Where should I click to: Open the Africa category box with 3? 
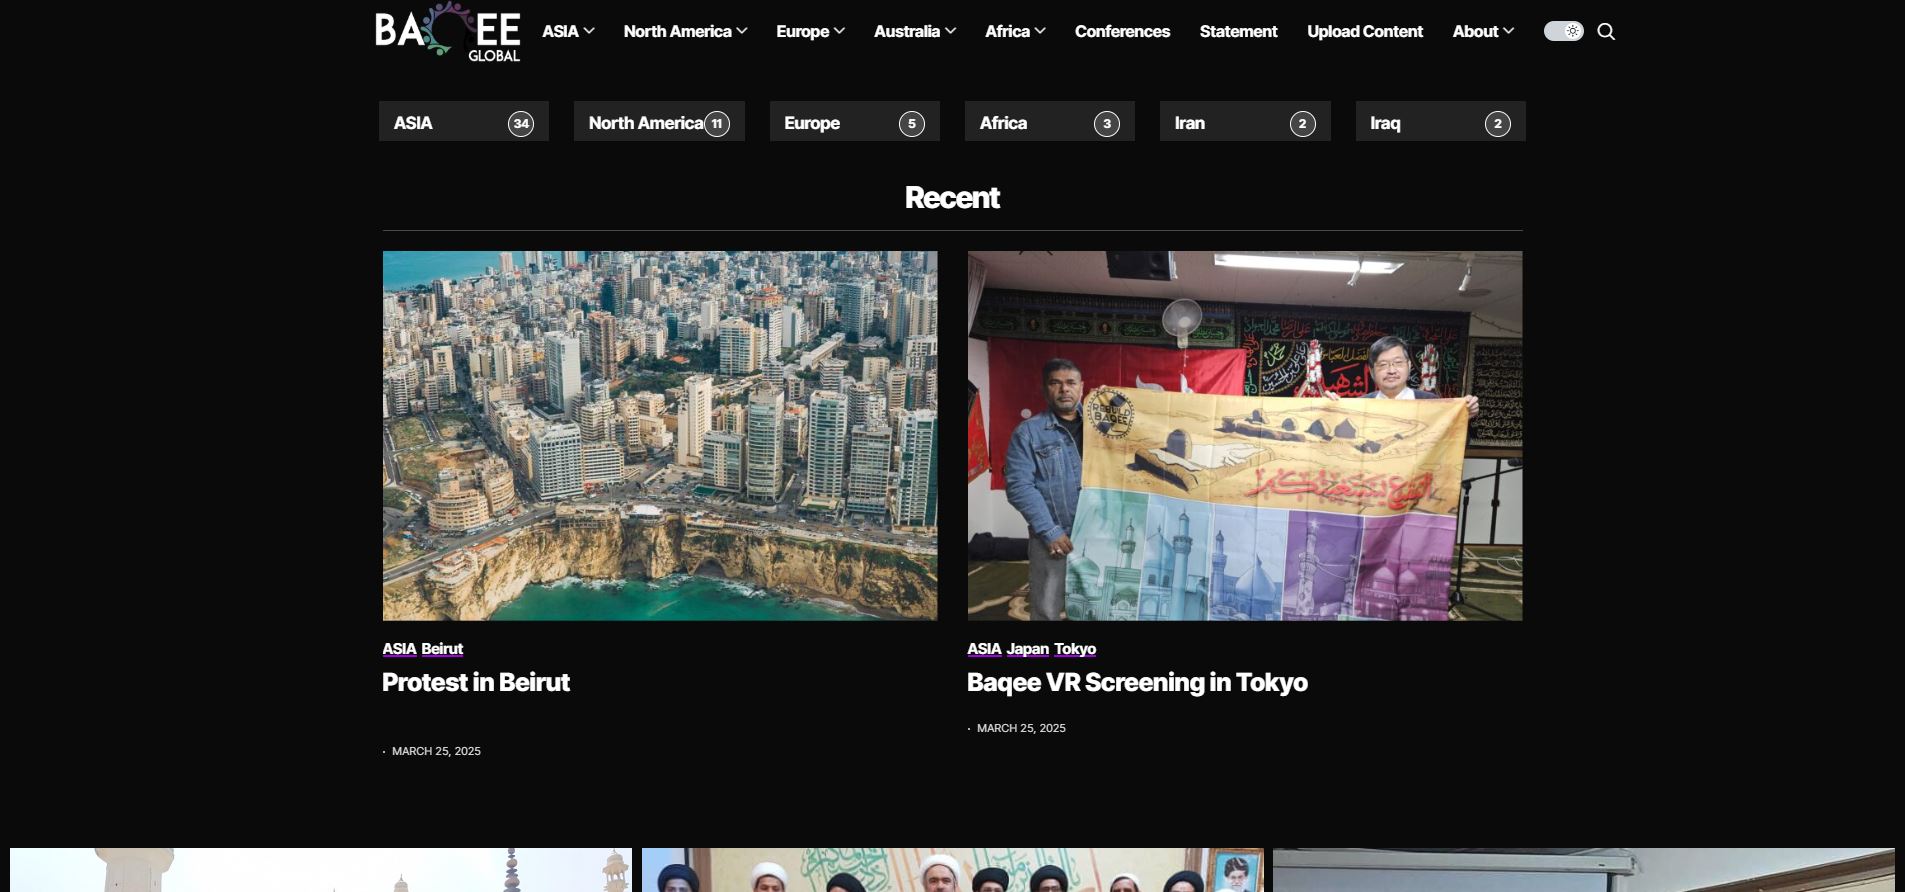point(1049,123)
